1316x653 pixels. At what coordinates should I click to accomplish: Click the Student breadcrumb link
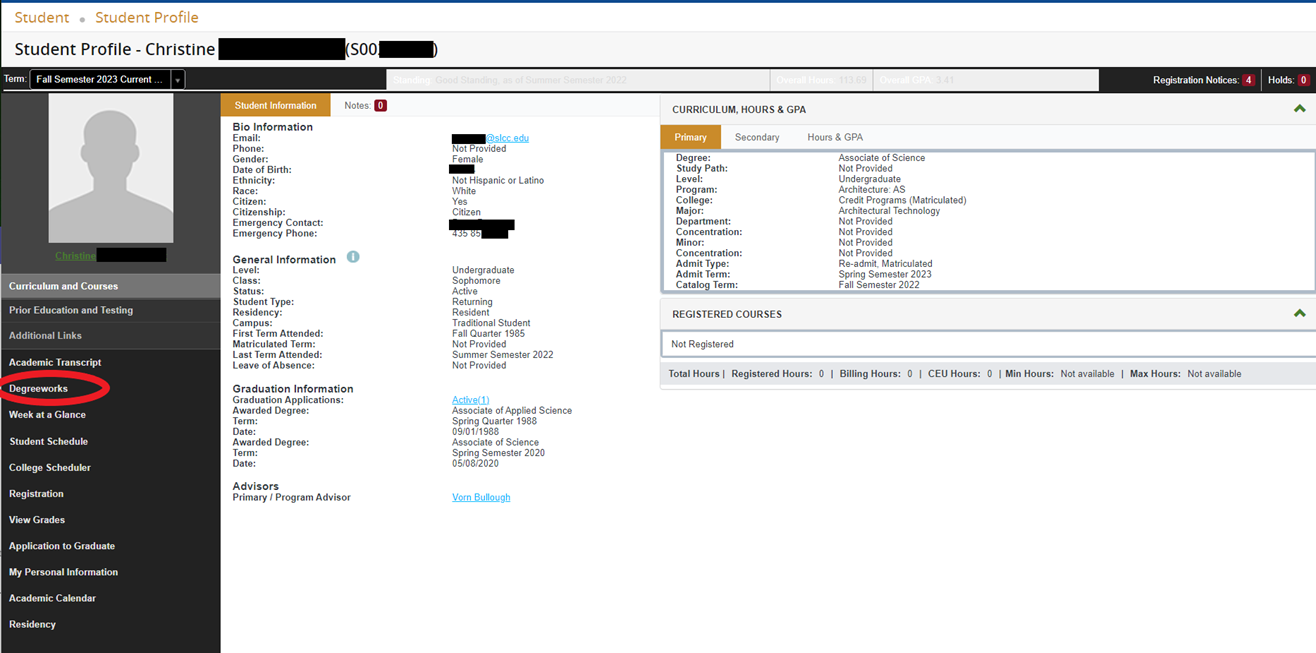[42, 18]
